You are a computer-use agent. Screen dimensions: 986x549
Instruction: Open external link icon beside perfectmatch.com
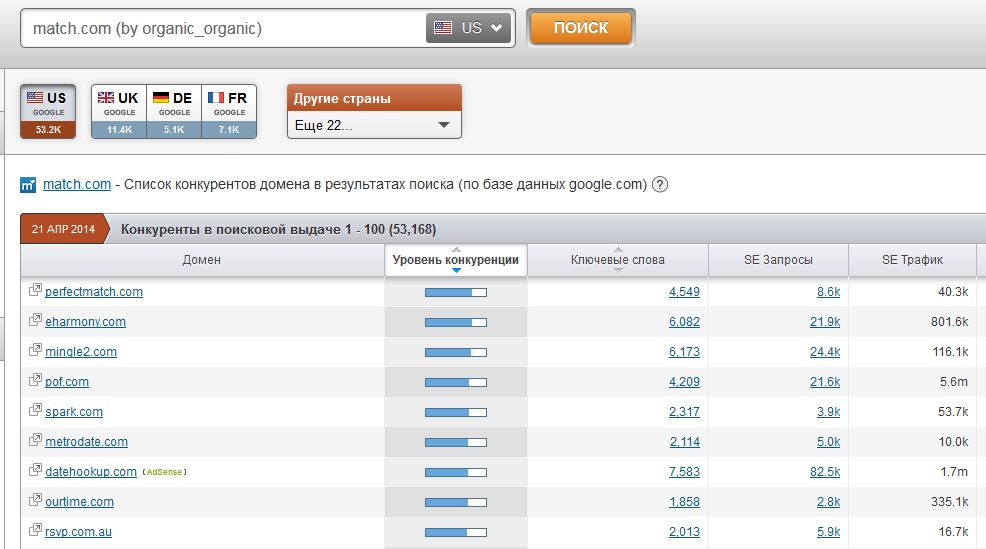pos(35,290)
